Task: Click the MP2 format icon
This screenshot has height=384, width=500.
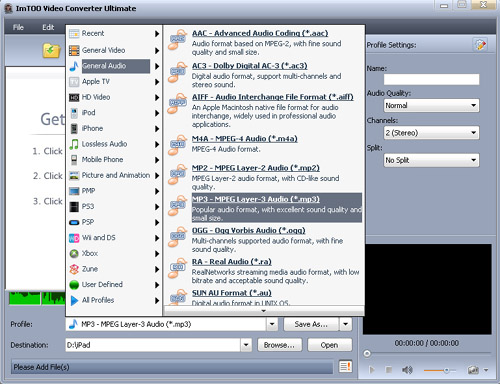Action: [177, 174]
